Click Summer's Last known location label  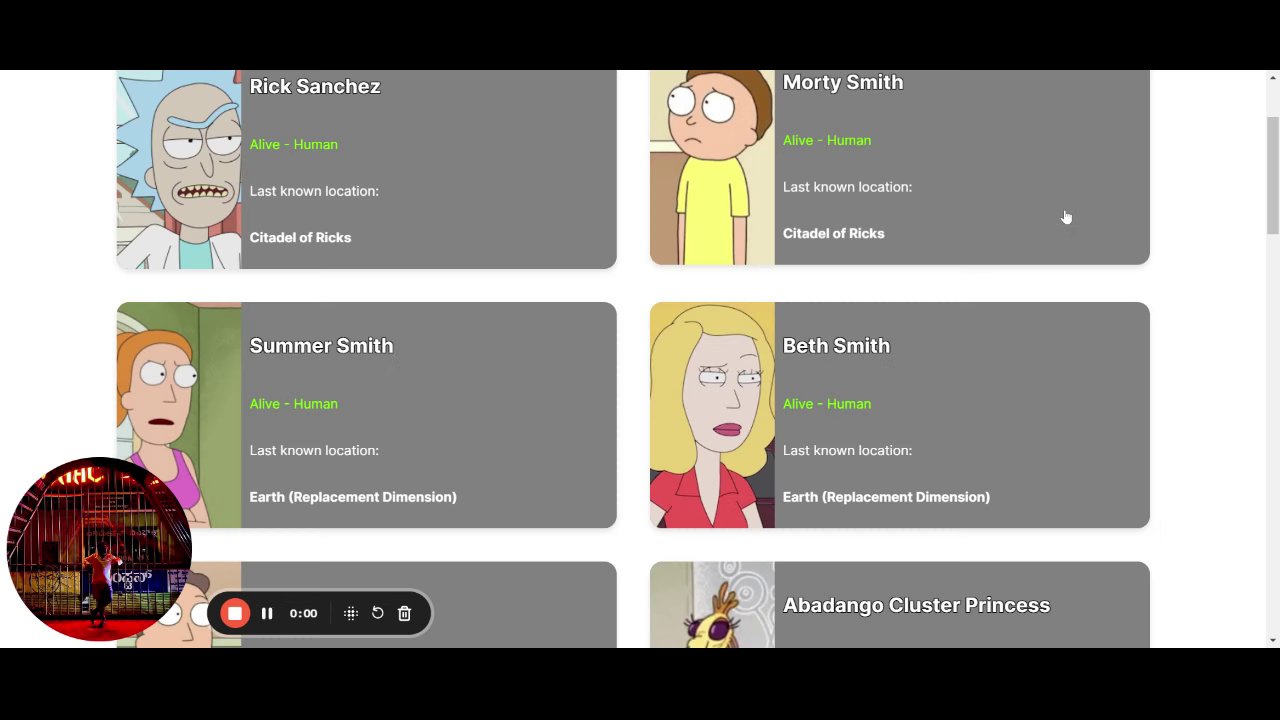click(314, 450)
